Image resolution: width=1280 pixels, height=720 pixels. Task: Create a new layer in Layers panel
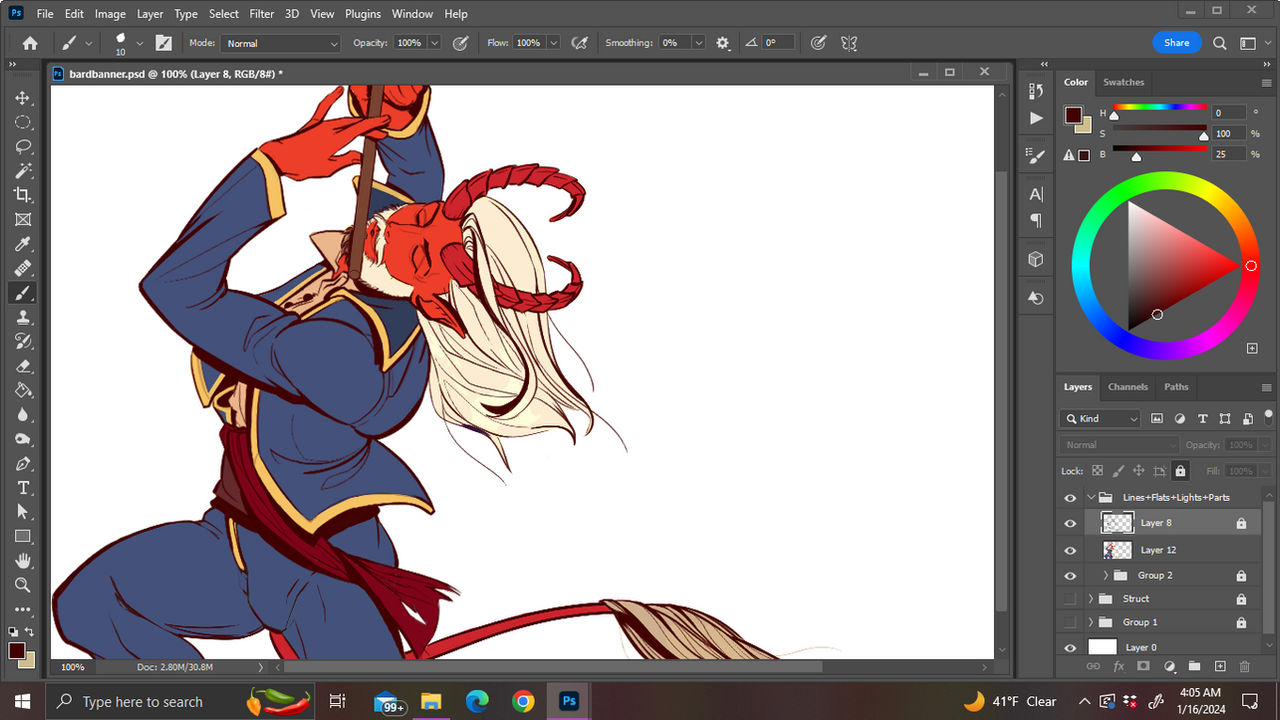pyautogui.click(x=1220, y=666)
